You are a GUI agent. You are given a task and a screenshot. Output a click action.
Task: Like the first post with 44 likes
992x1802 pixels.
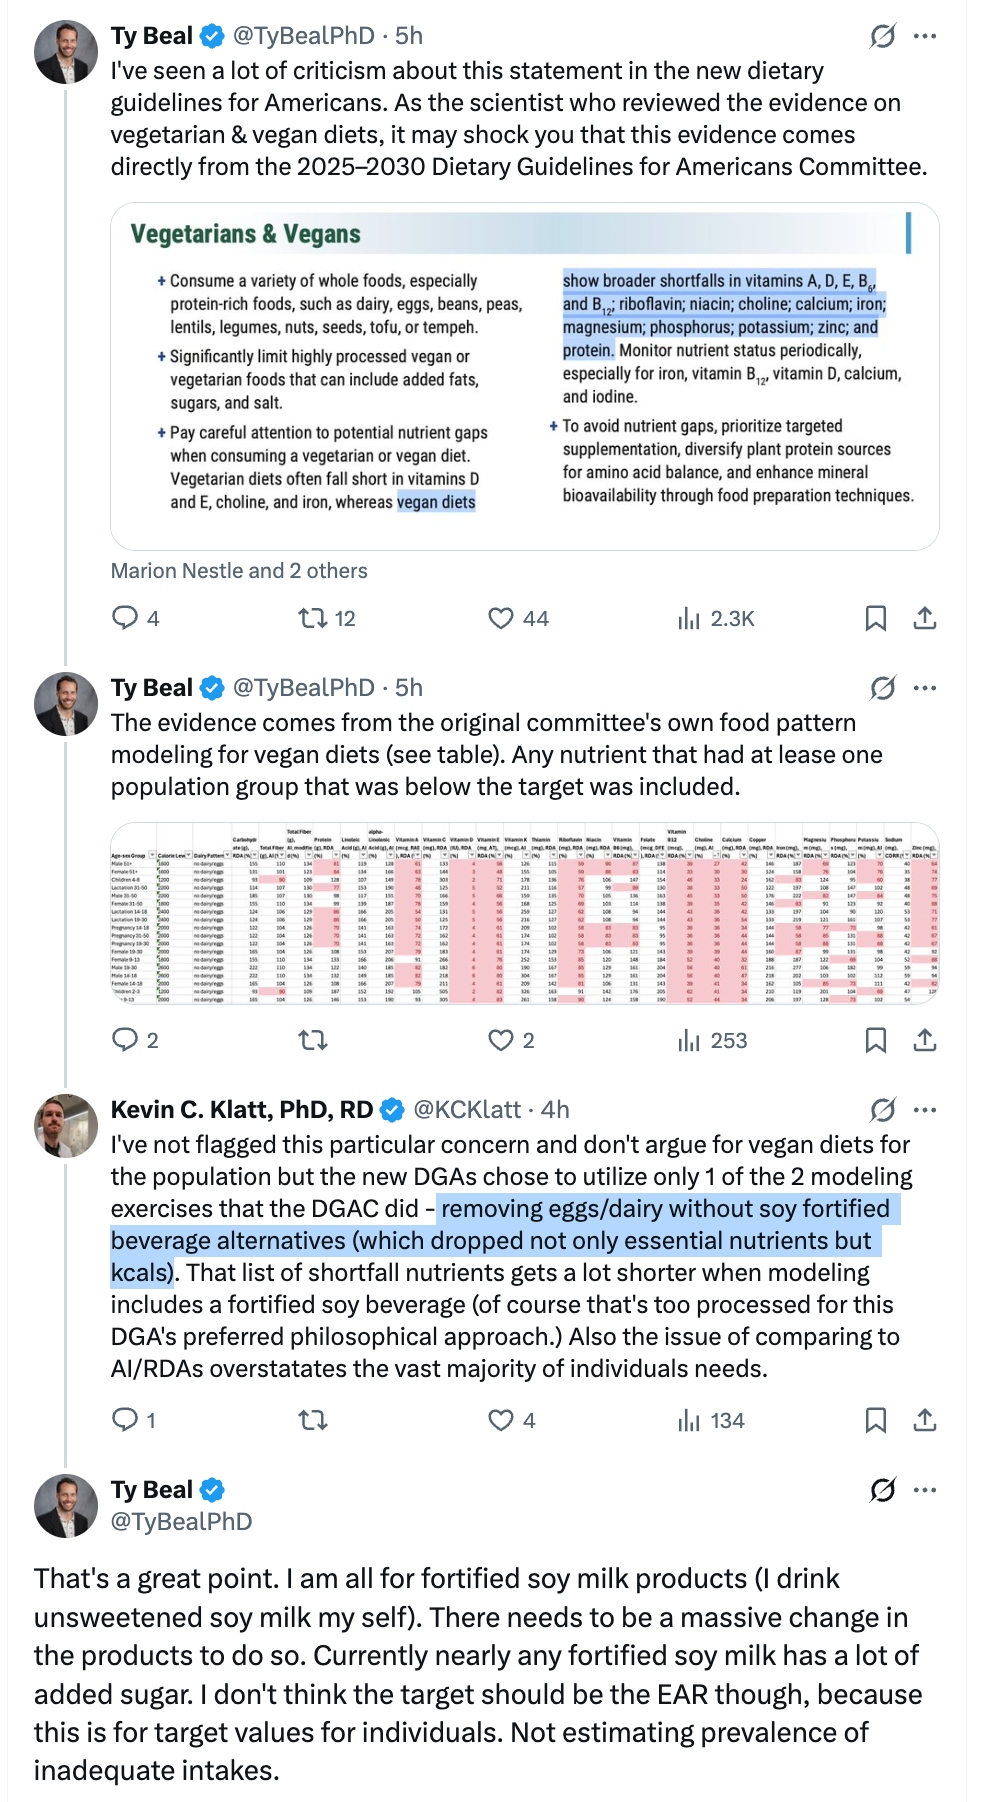click(501, 618)
